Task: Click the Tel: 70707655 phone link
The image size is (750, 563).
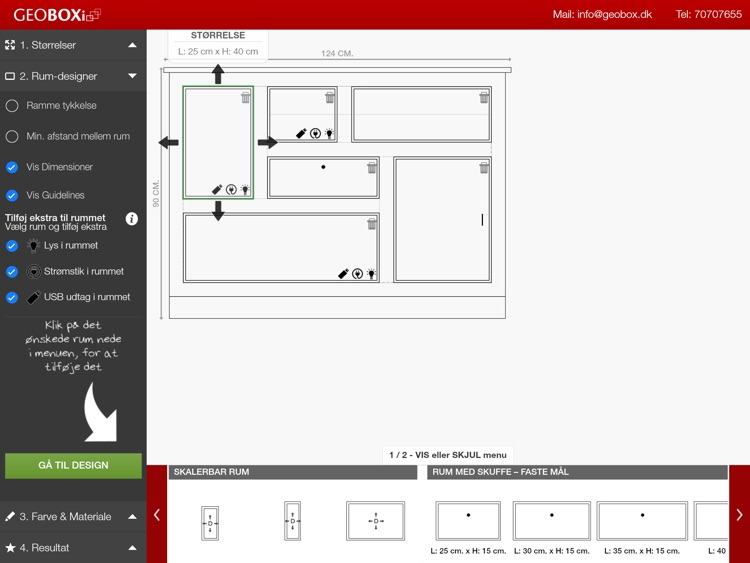Action: click(708, 14)
